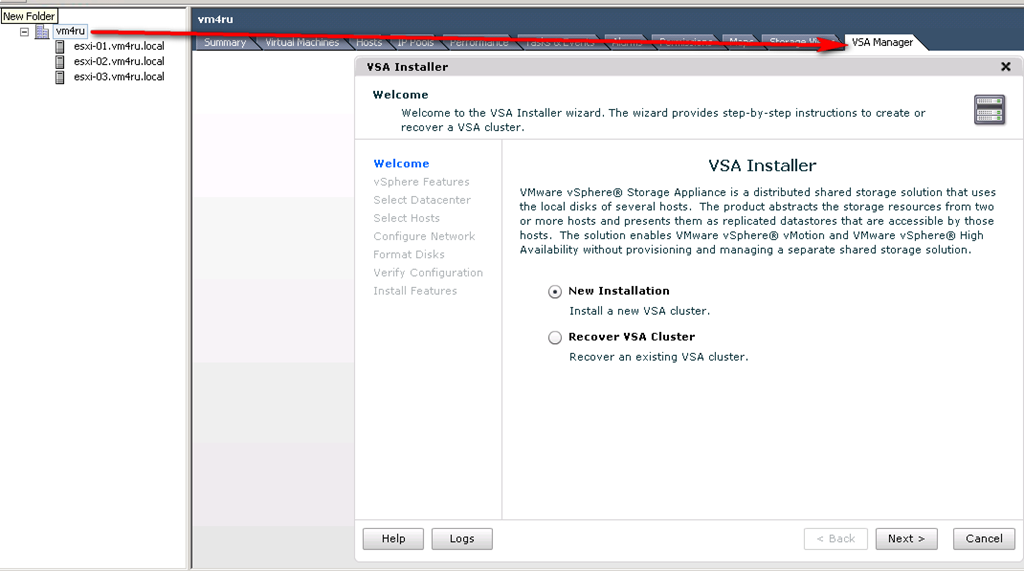The height and width of the screenshot is (571, 1024).
Task: Show the Performance tab
Action: pyautogui.click(x=479, y=42)
